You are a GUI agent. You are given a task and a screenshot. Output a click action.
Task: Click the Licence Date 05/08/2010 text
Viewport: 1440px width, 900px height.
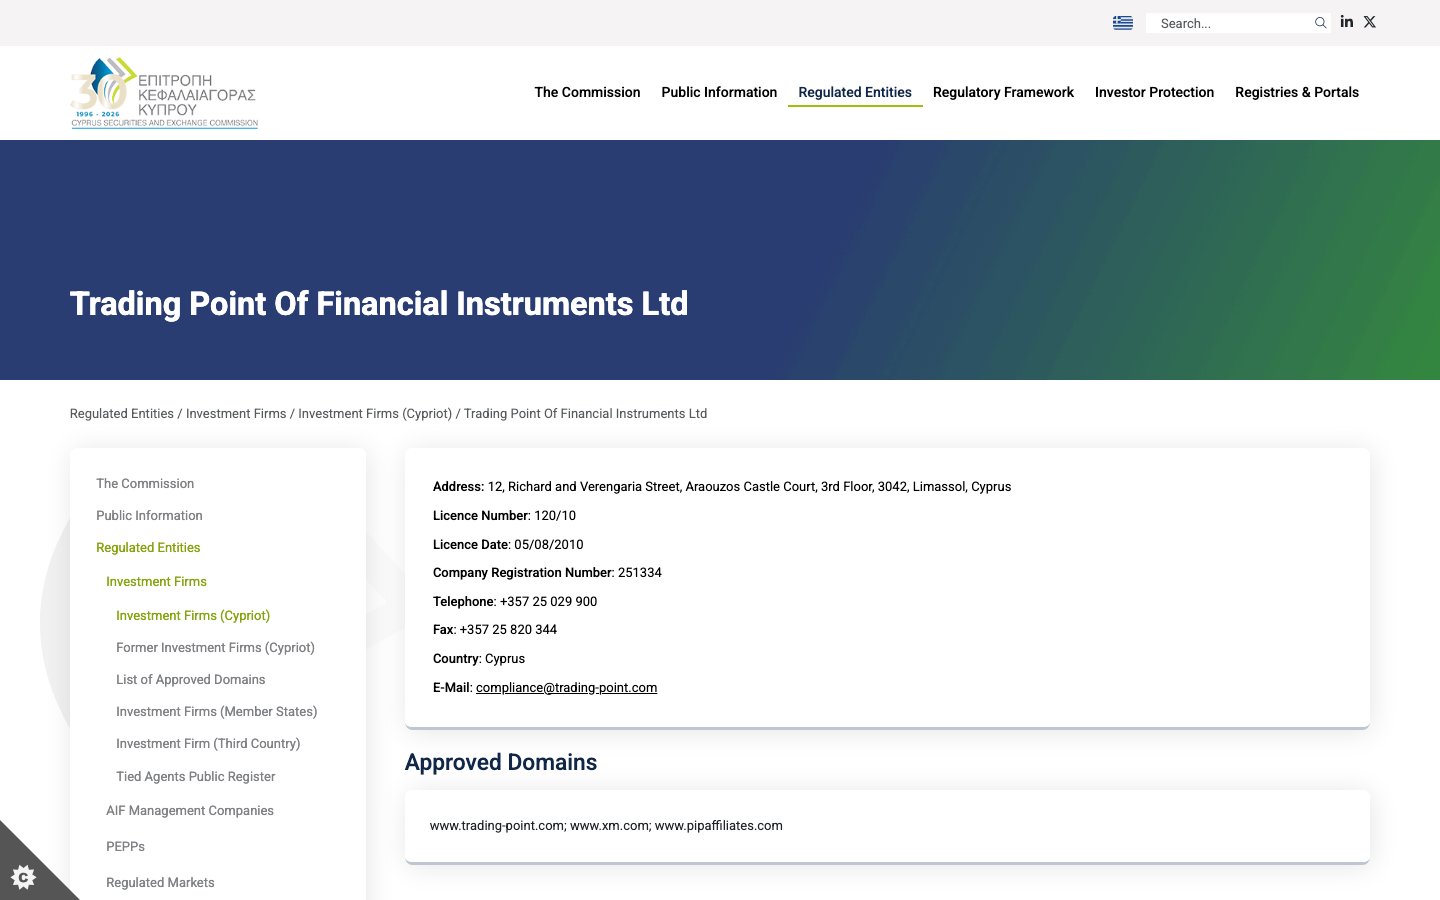[x=508, y=545]
